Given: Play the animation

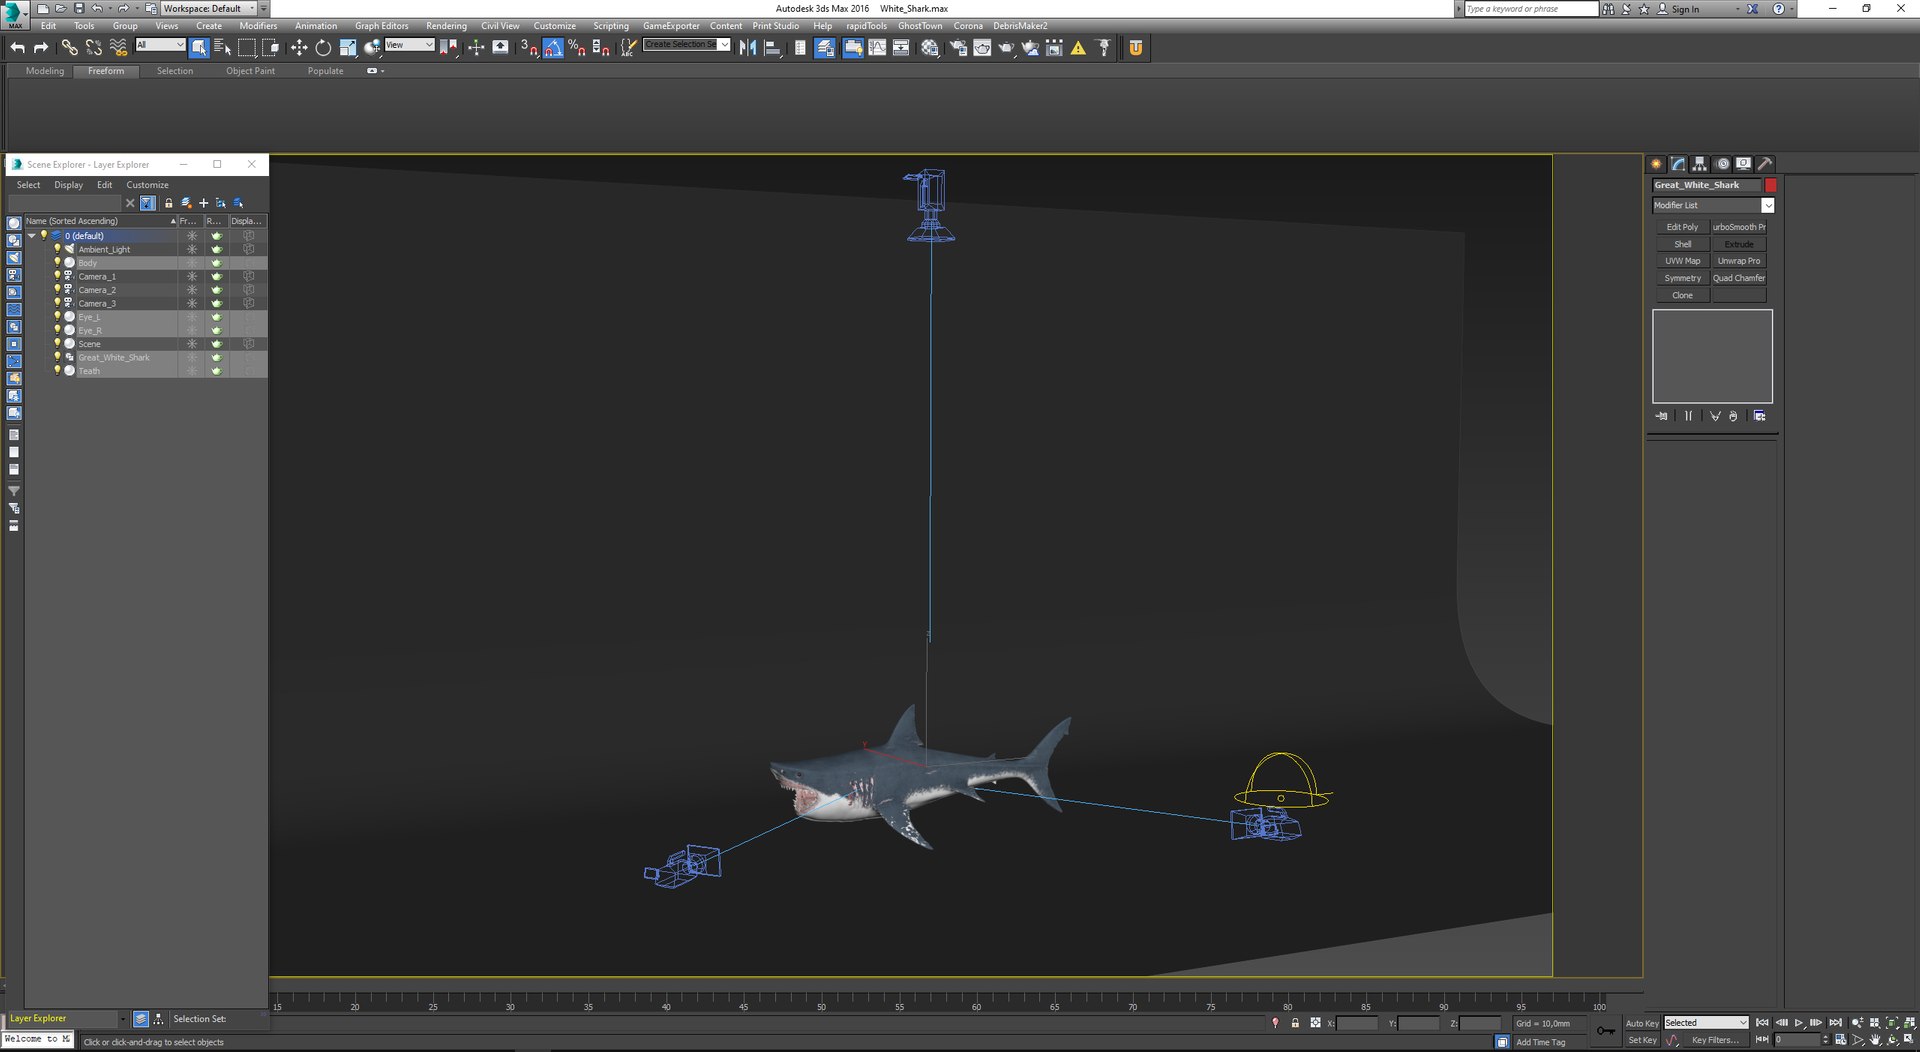Looking at the screenshot, I should (1799, 1023).
